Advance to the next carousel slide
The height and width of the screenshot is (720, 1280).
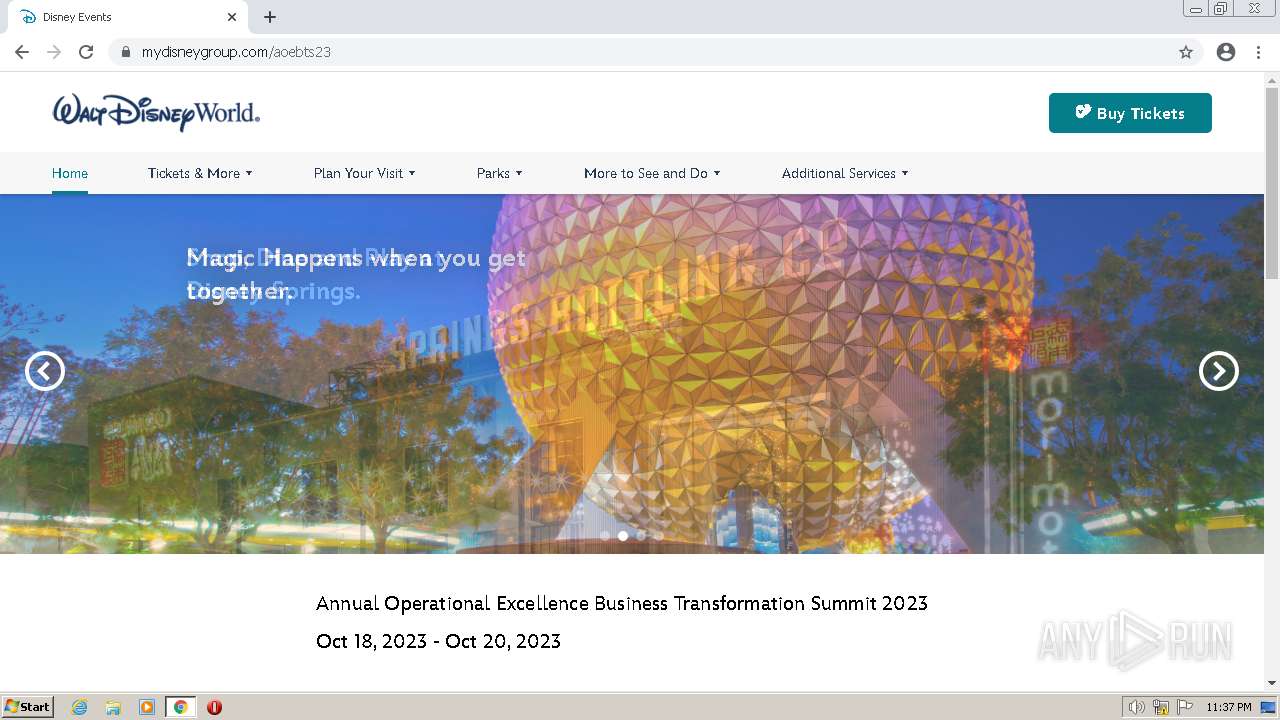pyautogui.click(x=1218, y=371)
